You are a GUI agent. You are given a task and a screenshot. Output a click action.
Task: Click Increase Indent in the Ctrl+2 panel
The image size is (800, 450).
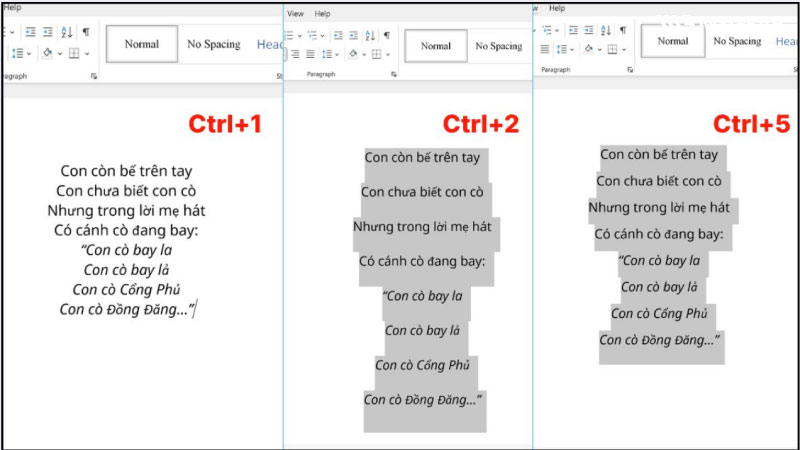click(x=354, y=35)
